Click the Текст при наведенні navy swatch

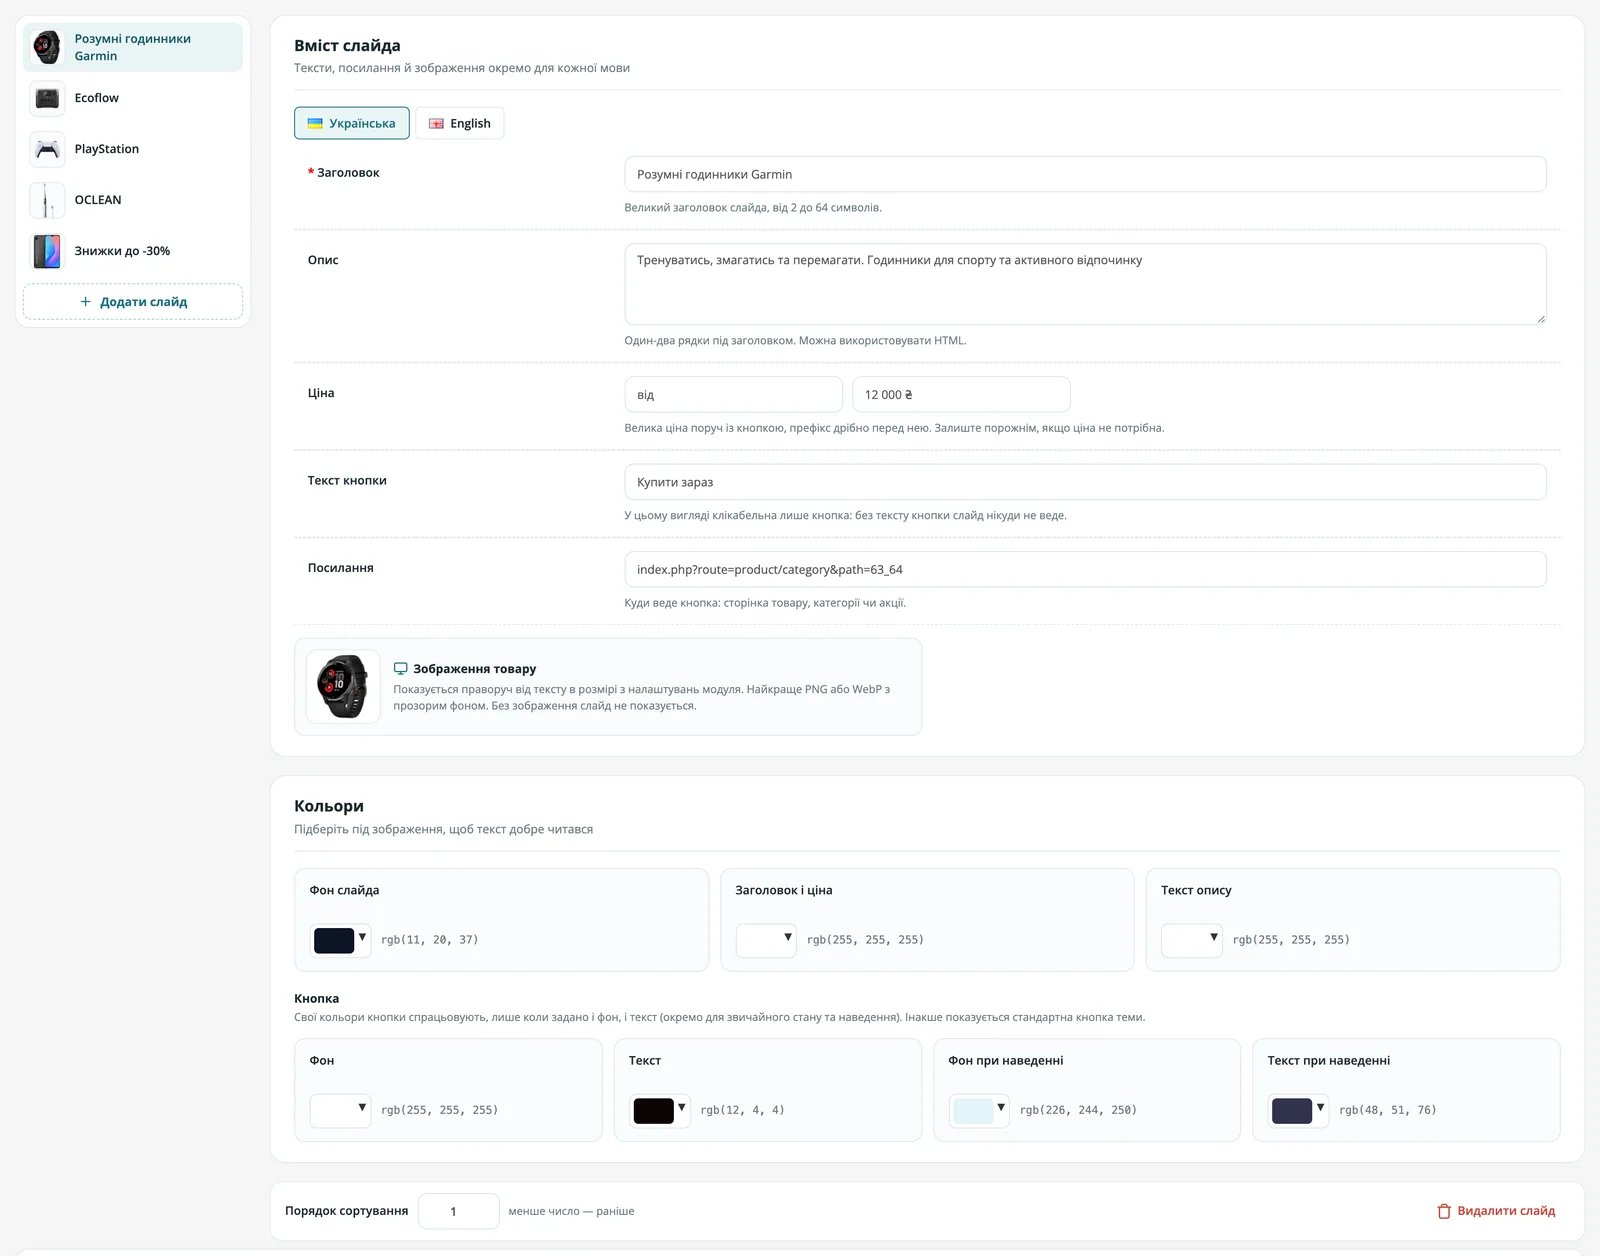(1292, 1111)
